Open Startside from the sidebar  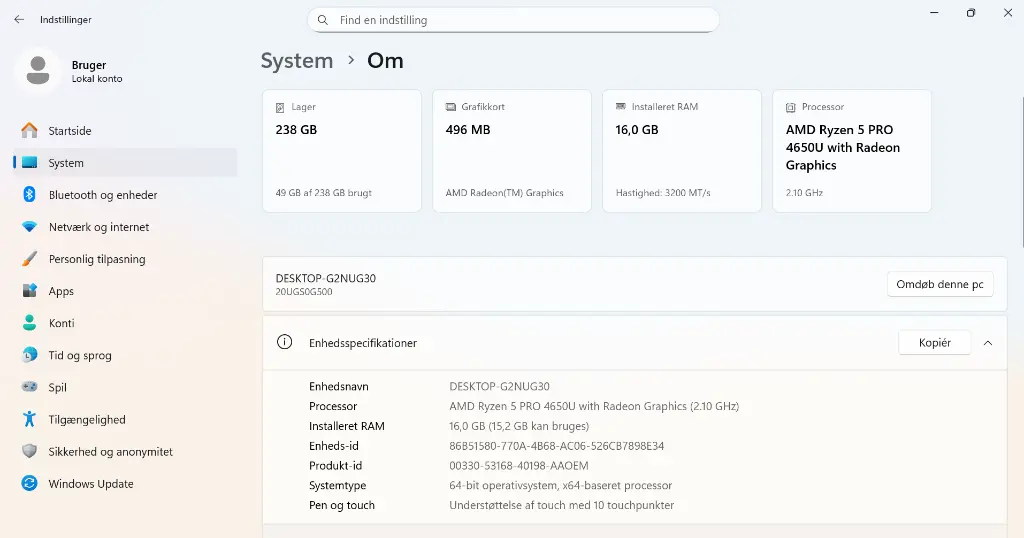tap(70, 131)
